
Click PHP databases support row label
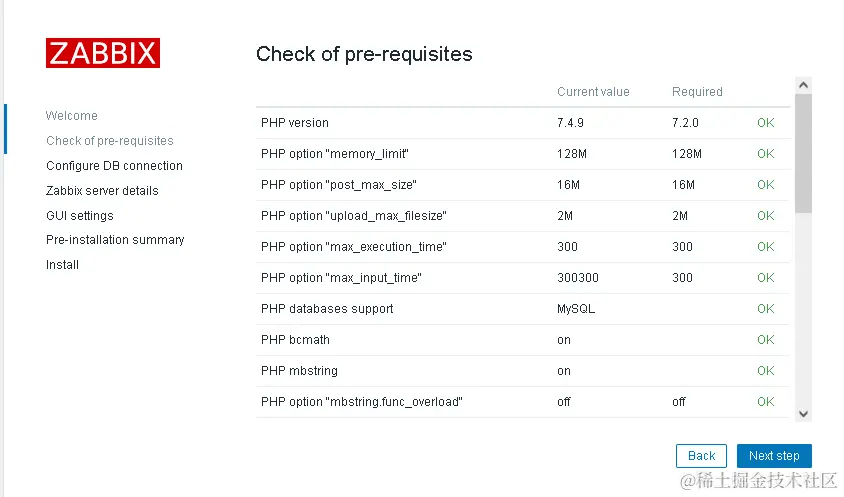click(x=327, y=309)
